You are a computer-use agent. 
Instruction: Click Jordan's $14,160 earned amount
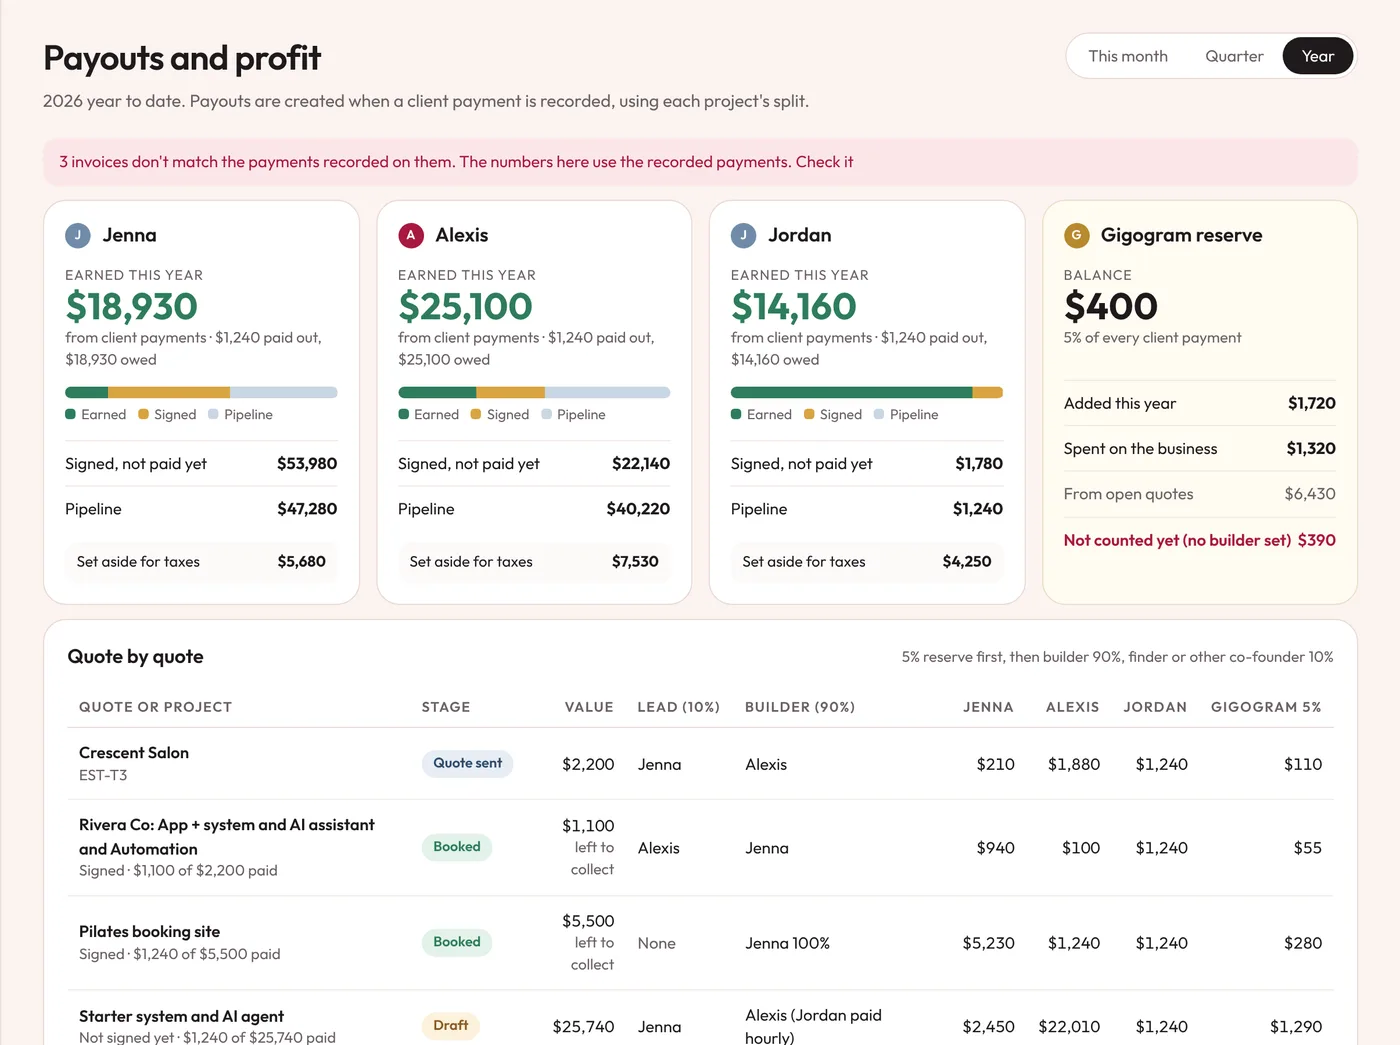coord(794,306)
